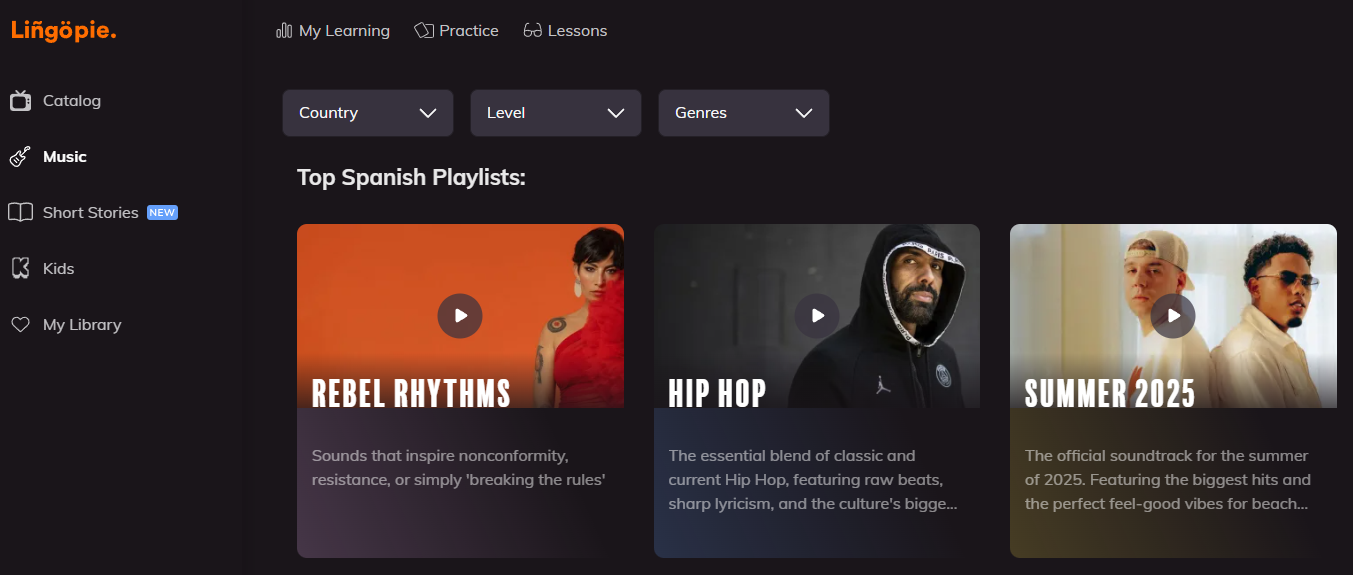The height and width of the screenshot is (575, 1353).
Task: Select Music in the sidebar
Action: 65,157
